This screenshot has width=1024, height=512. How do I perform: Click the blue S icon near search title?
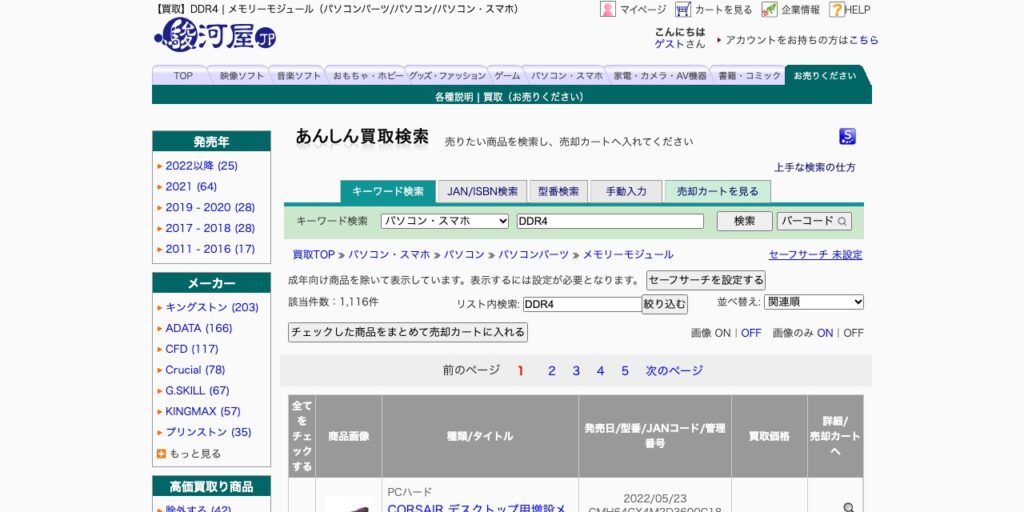(847, 136)
